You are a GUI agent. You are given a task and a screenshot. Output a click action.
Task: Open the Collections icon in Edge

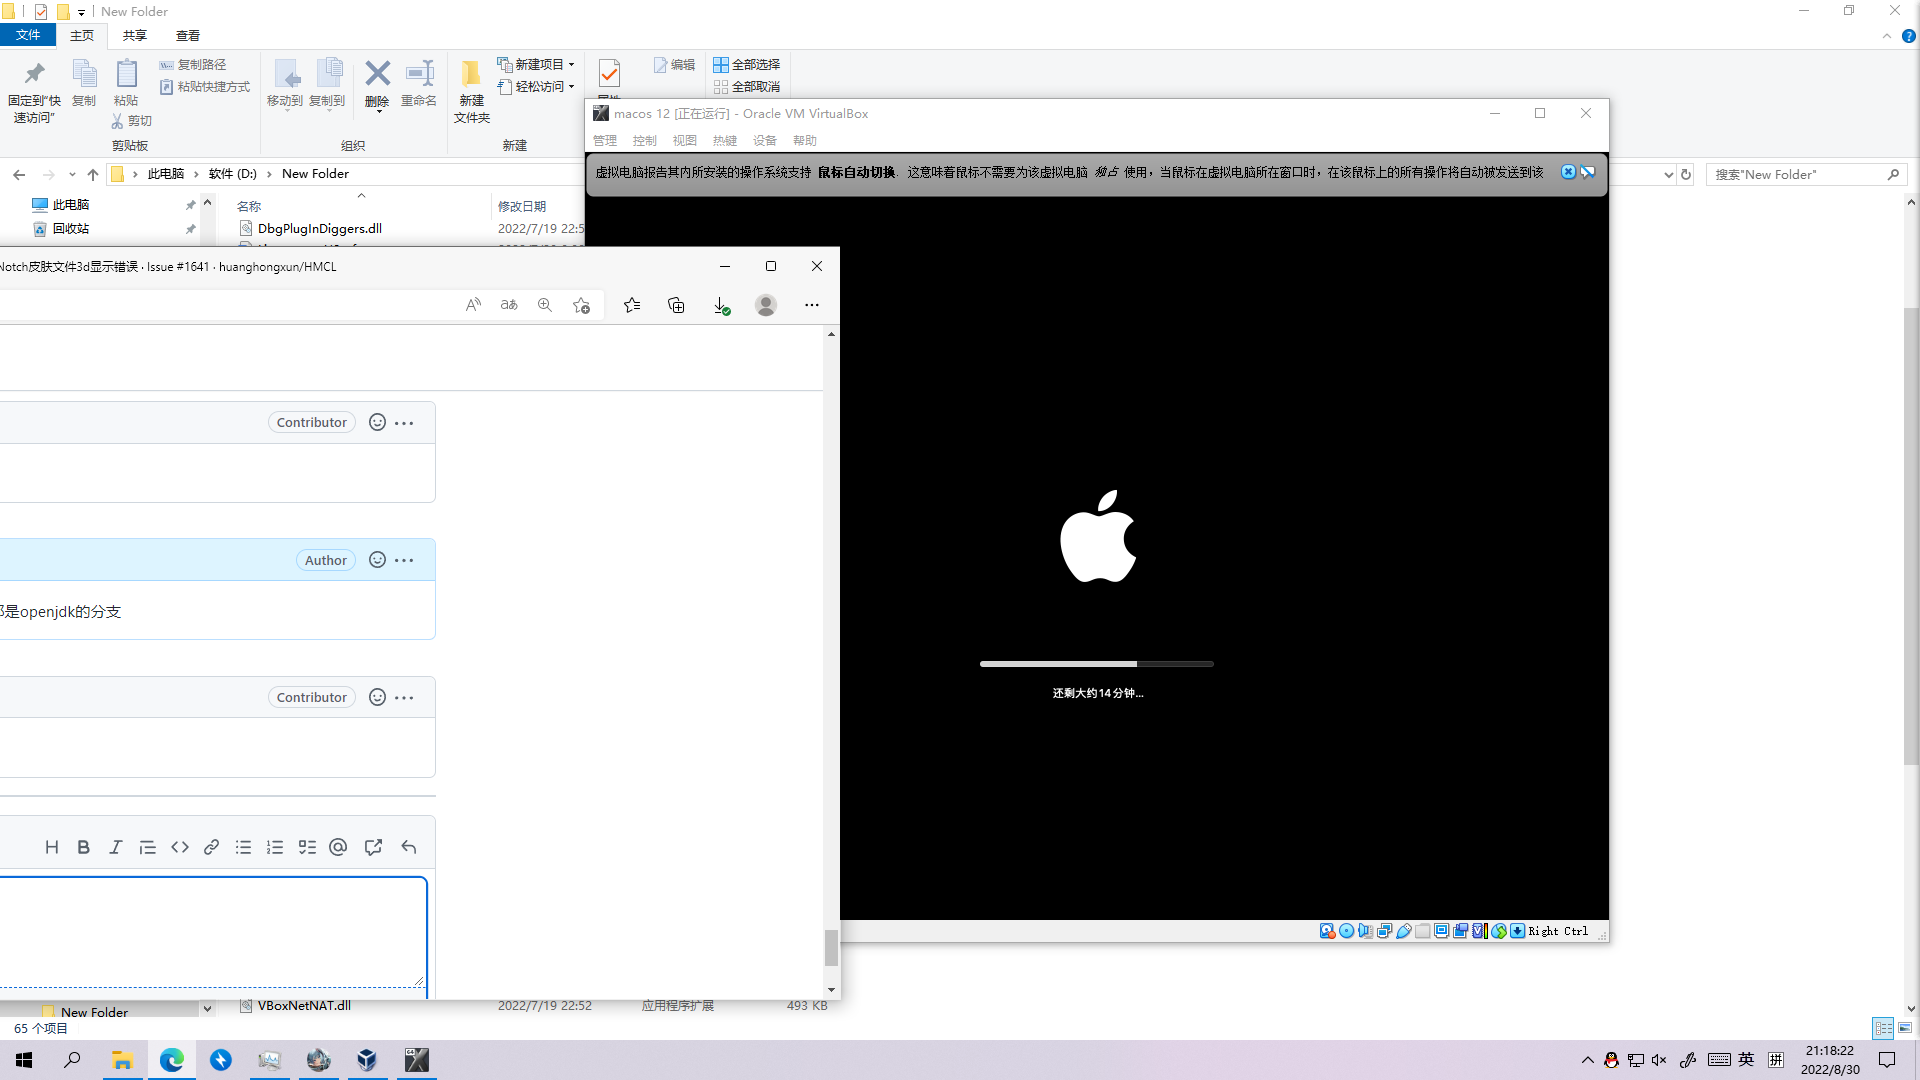(x=677, y=305)
